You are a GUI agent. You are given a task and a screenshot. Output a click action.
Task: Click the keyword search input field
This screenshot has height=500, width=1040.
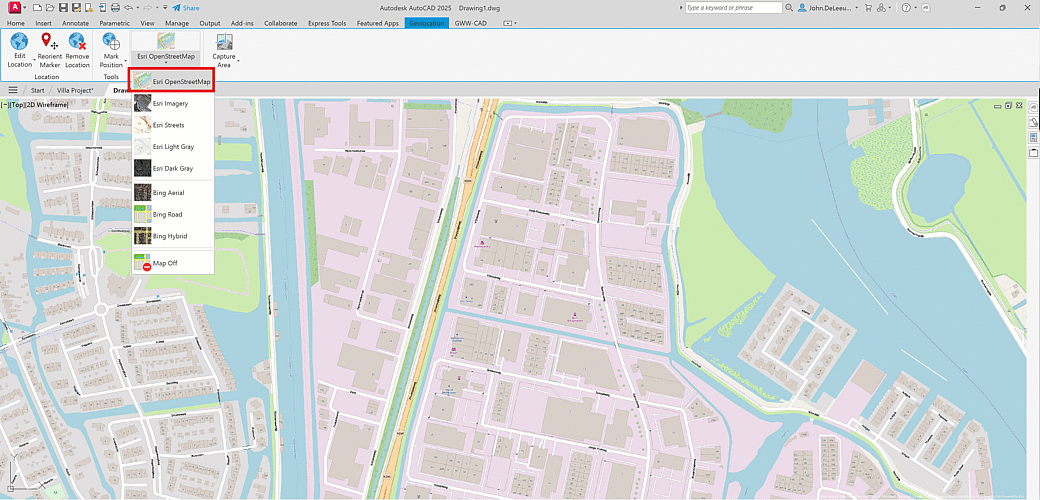point(733,7)
